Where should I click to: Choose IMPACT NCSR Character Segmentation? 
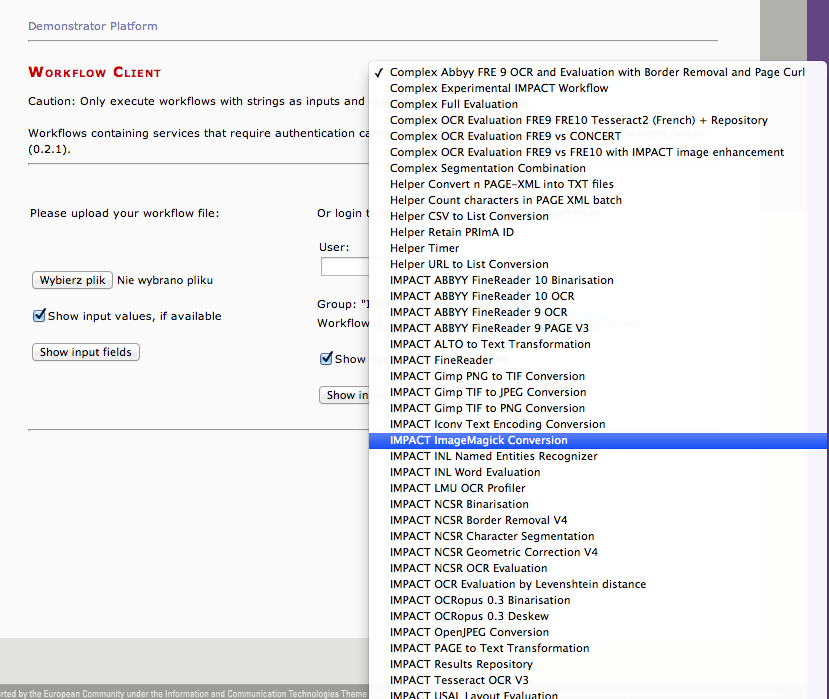pyautogui.click(x=597, y=536)
